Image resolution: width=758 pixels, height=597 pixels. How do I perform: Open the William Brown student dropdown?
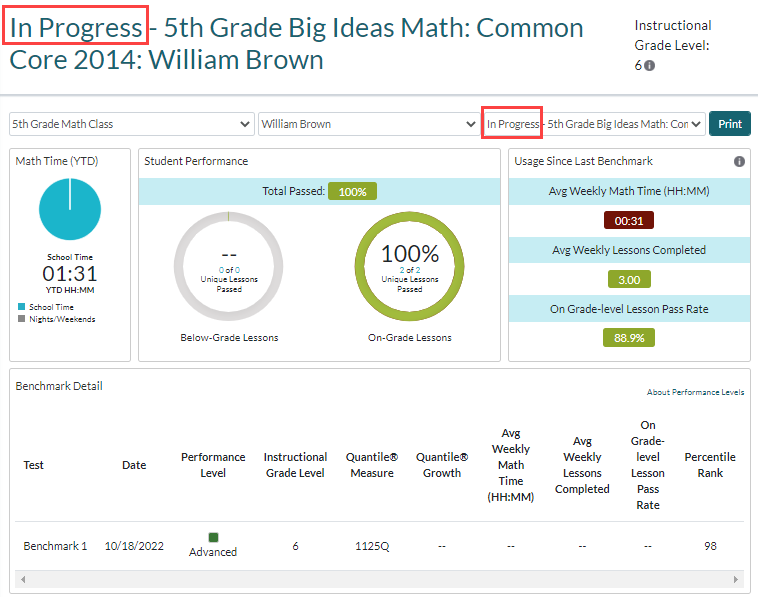point(369,124)
